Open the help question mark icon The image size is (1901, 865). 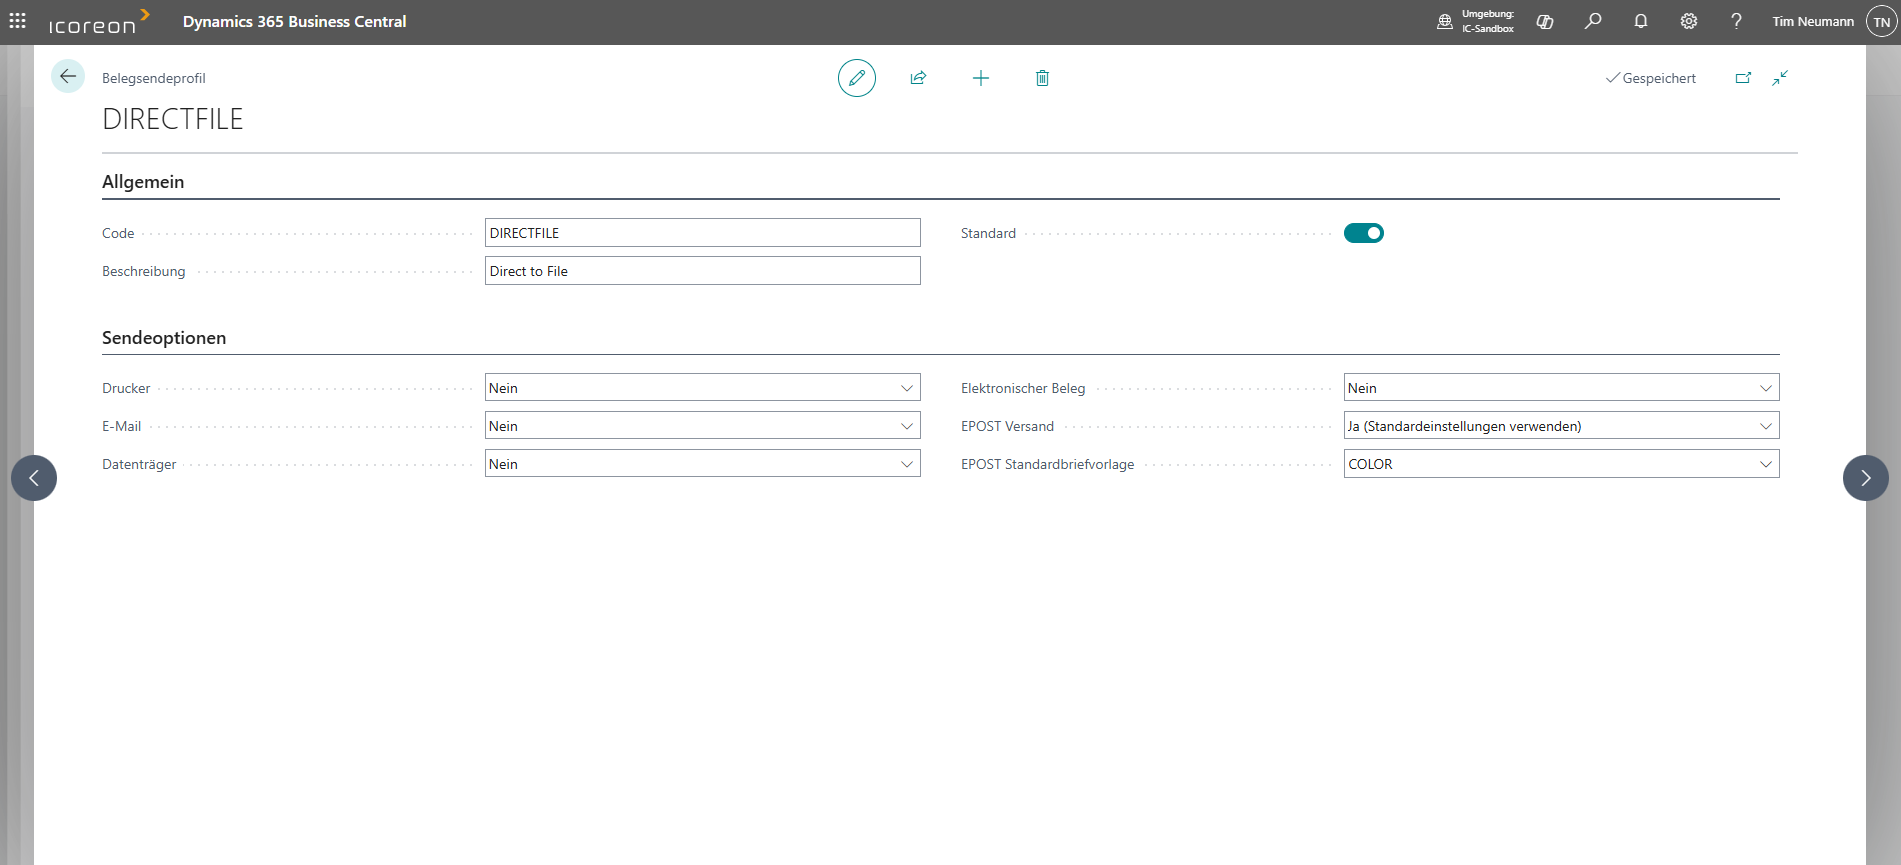coord(1737,21)
